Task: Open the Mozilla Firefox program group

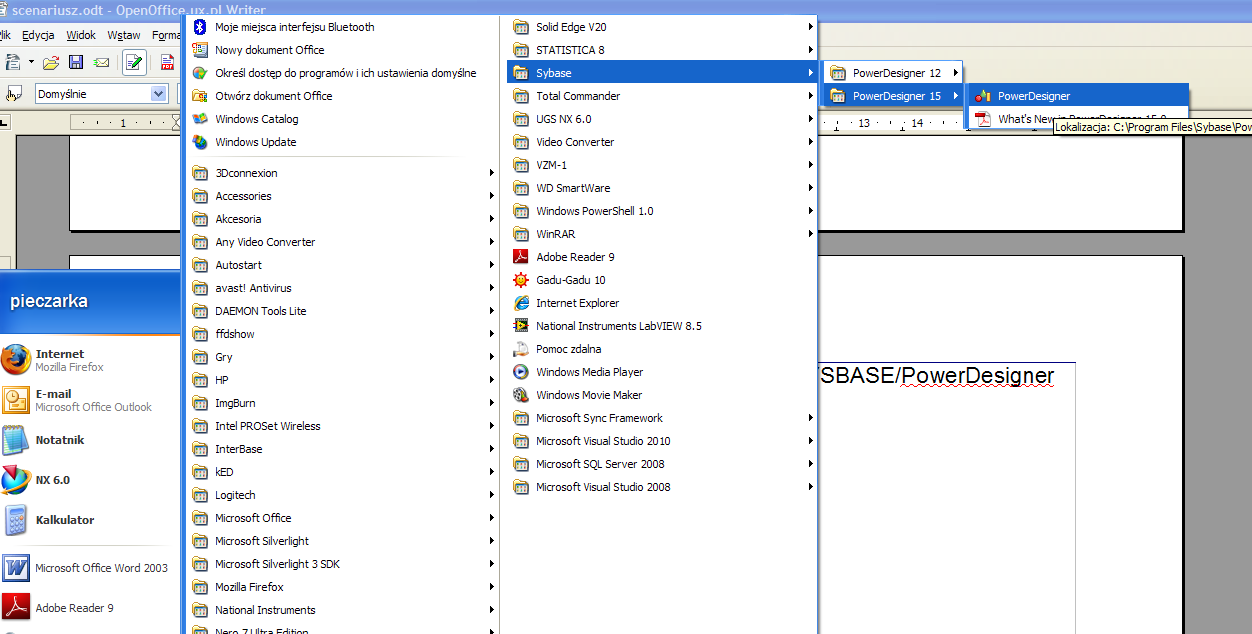Action: click(340, 587)
